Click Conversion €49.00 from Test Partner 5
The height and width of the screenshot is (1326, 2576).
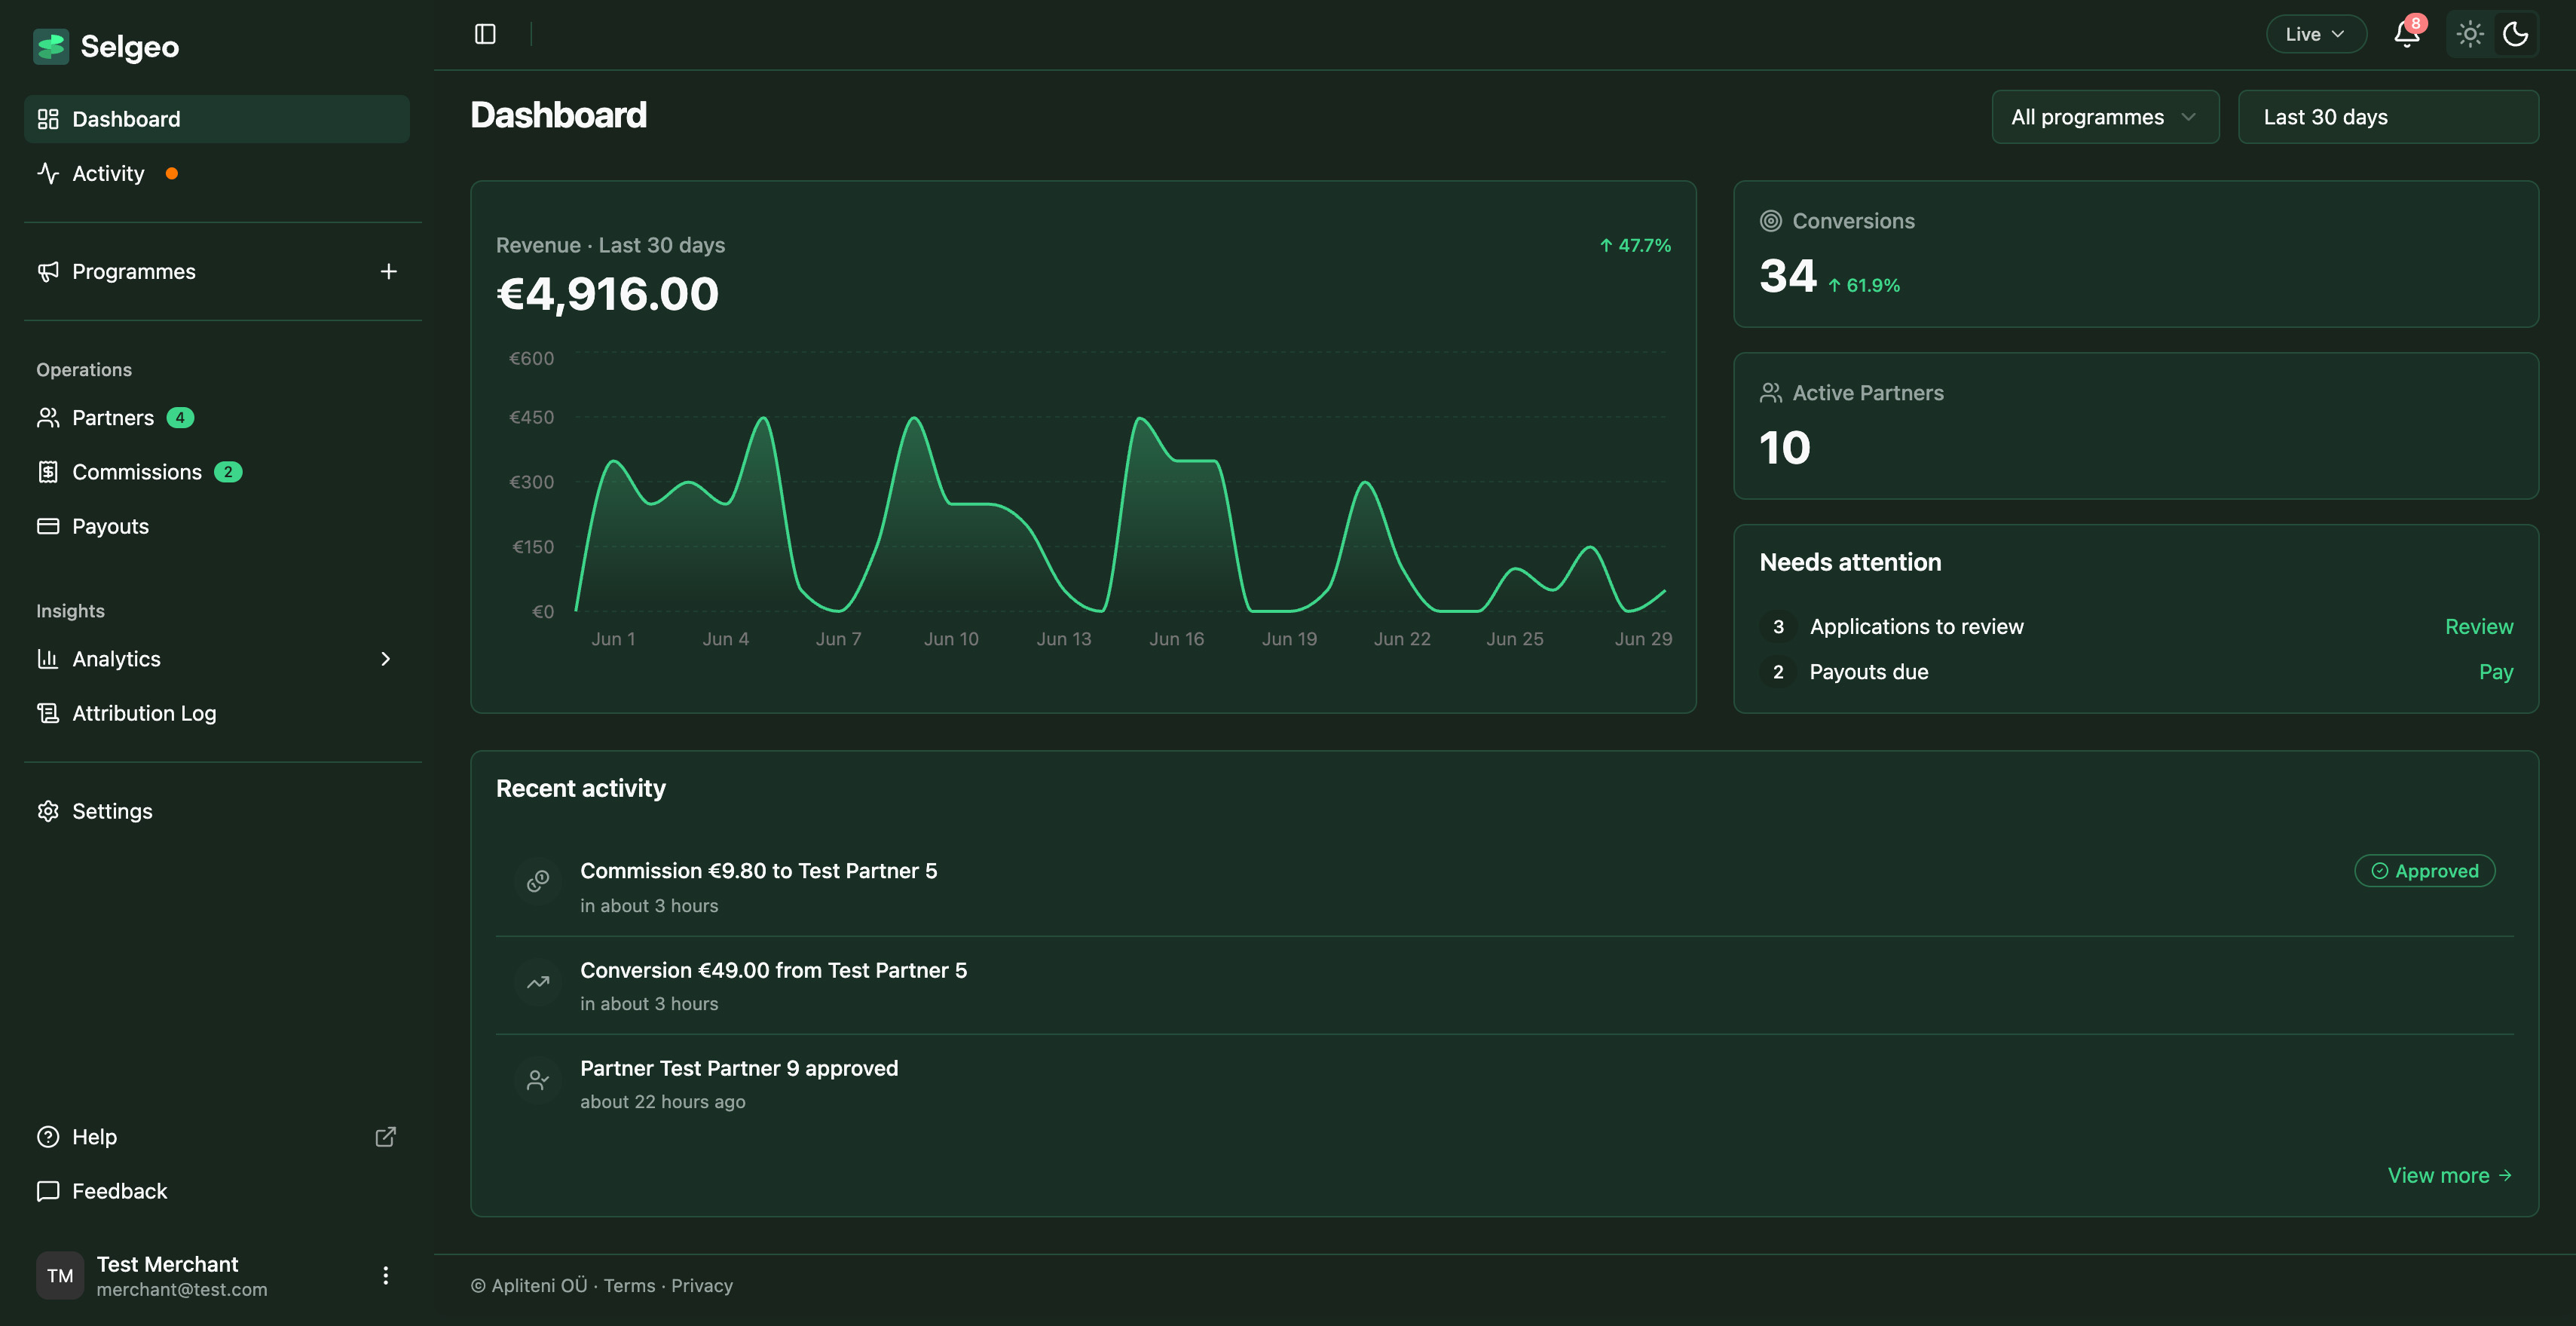coord(773,970)
